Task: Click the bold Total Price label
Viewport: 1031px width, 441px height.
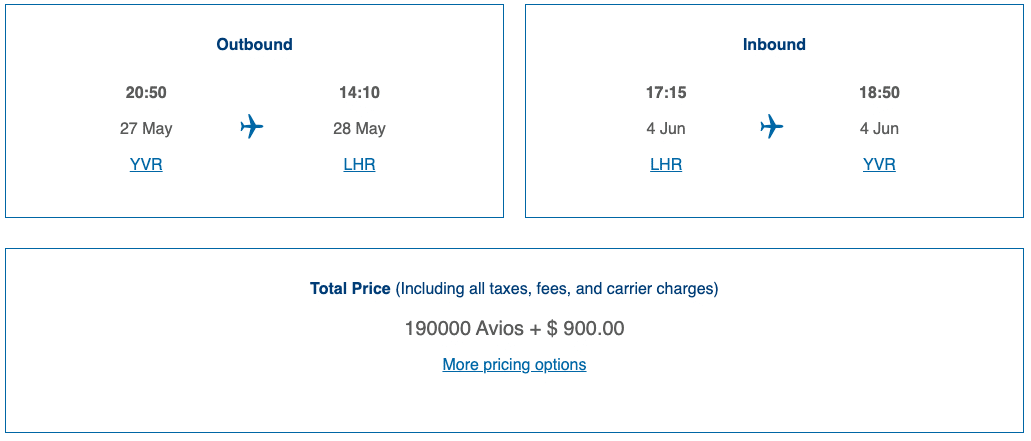Action: pos(350,288)
